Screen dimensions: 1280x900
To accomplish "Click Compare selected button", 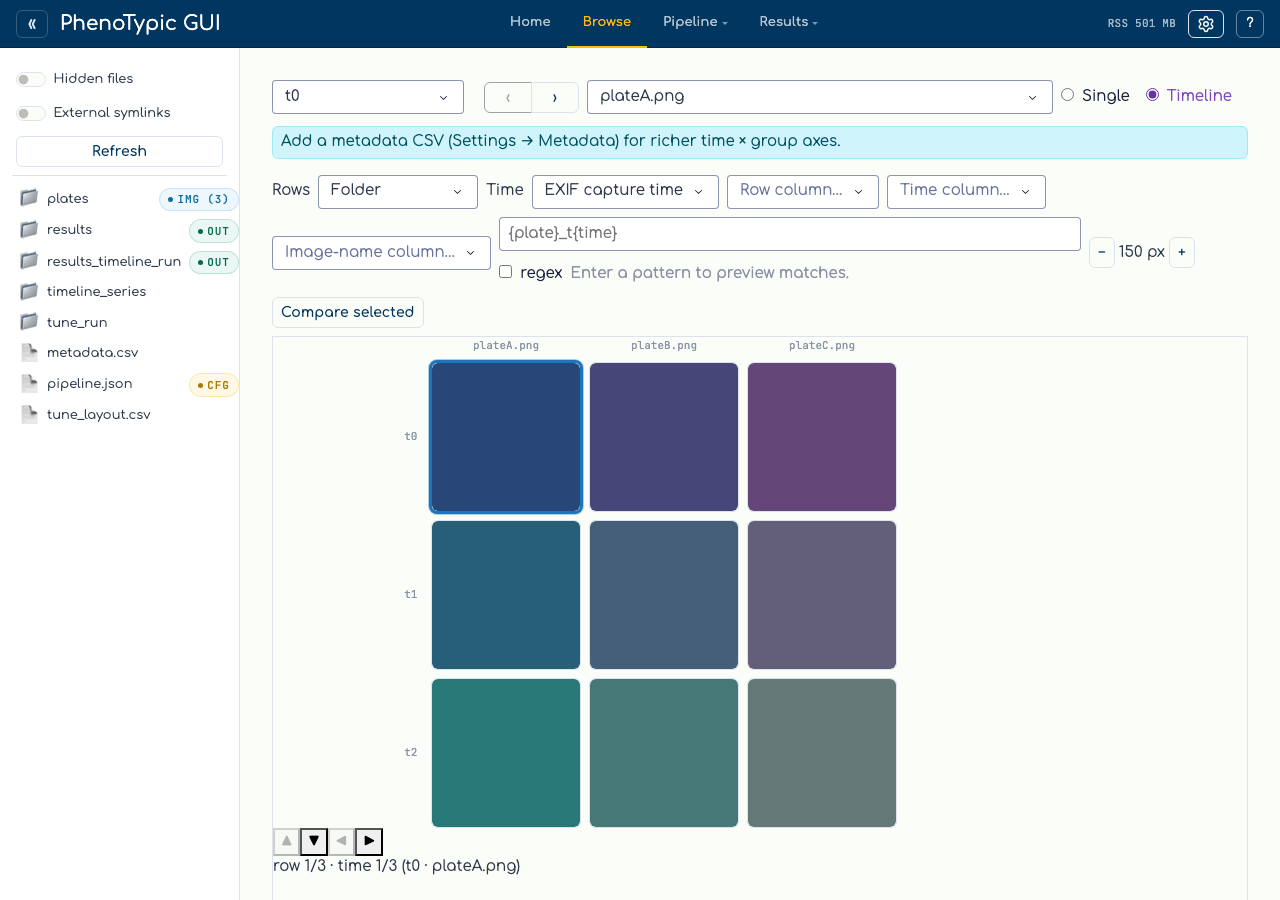I will 348,312.
